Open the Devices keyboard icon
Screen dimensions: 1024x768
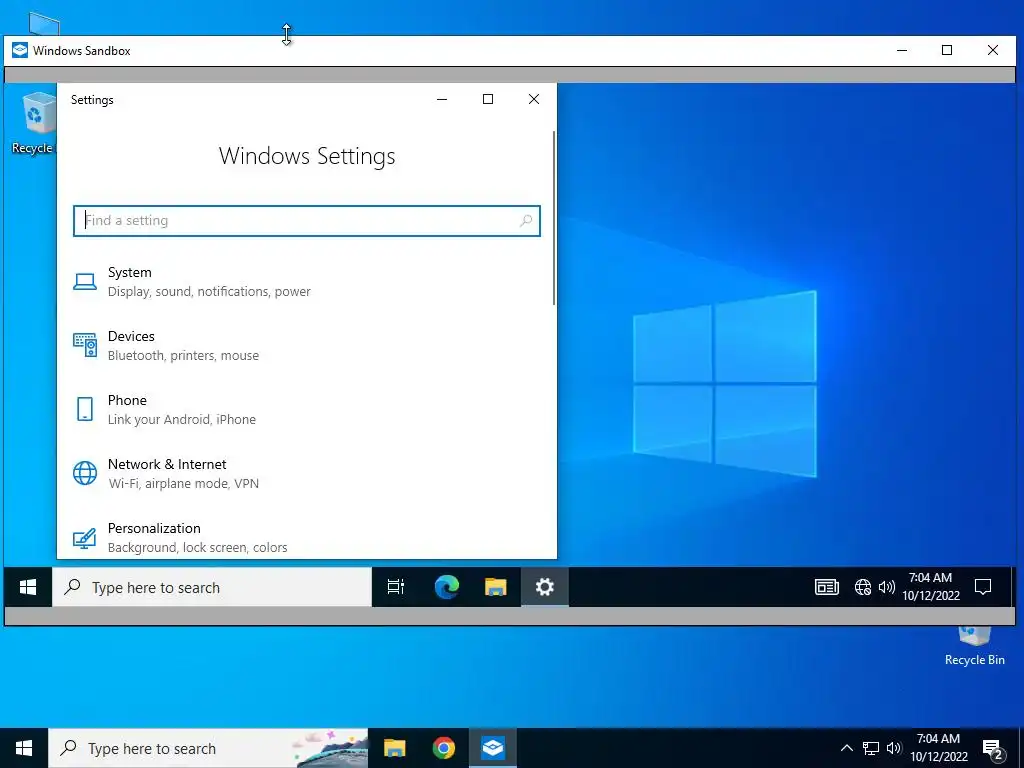(x=85, y=345)
